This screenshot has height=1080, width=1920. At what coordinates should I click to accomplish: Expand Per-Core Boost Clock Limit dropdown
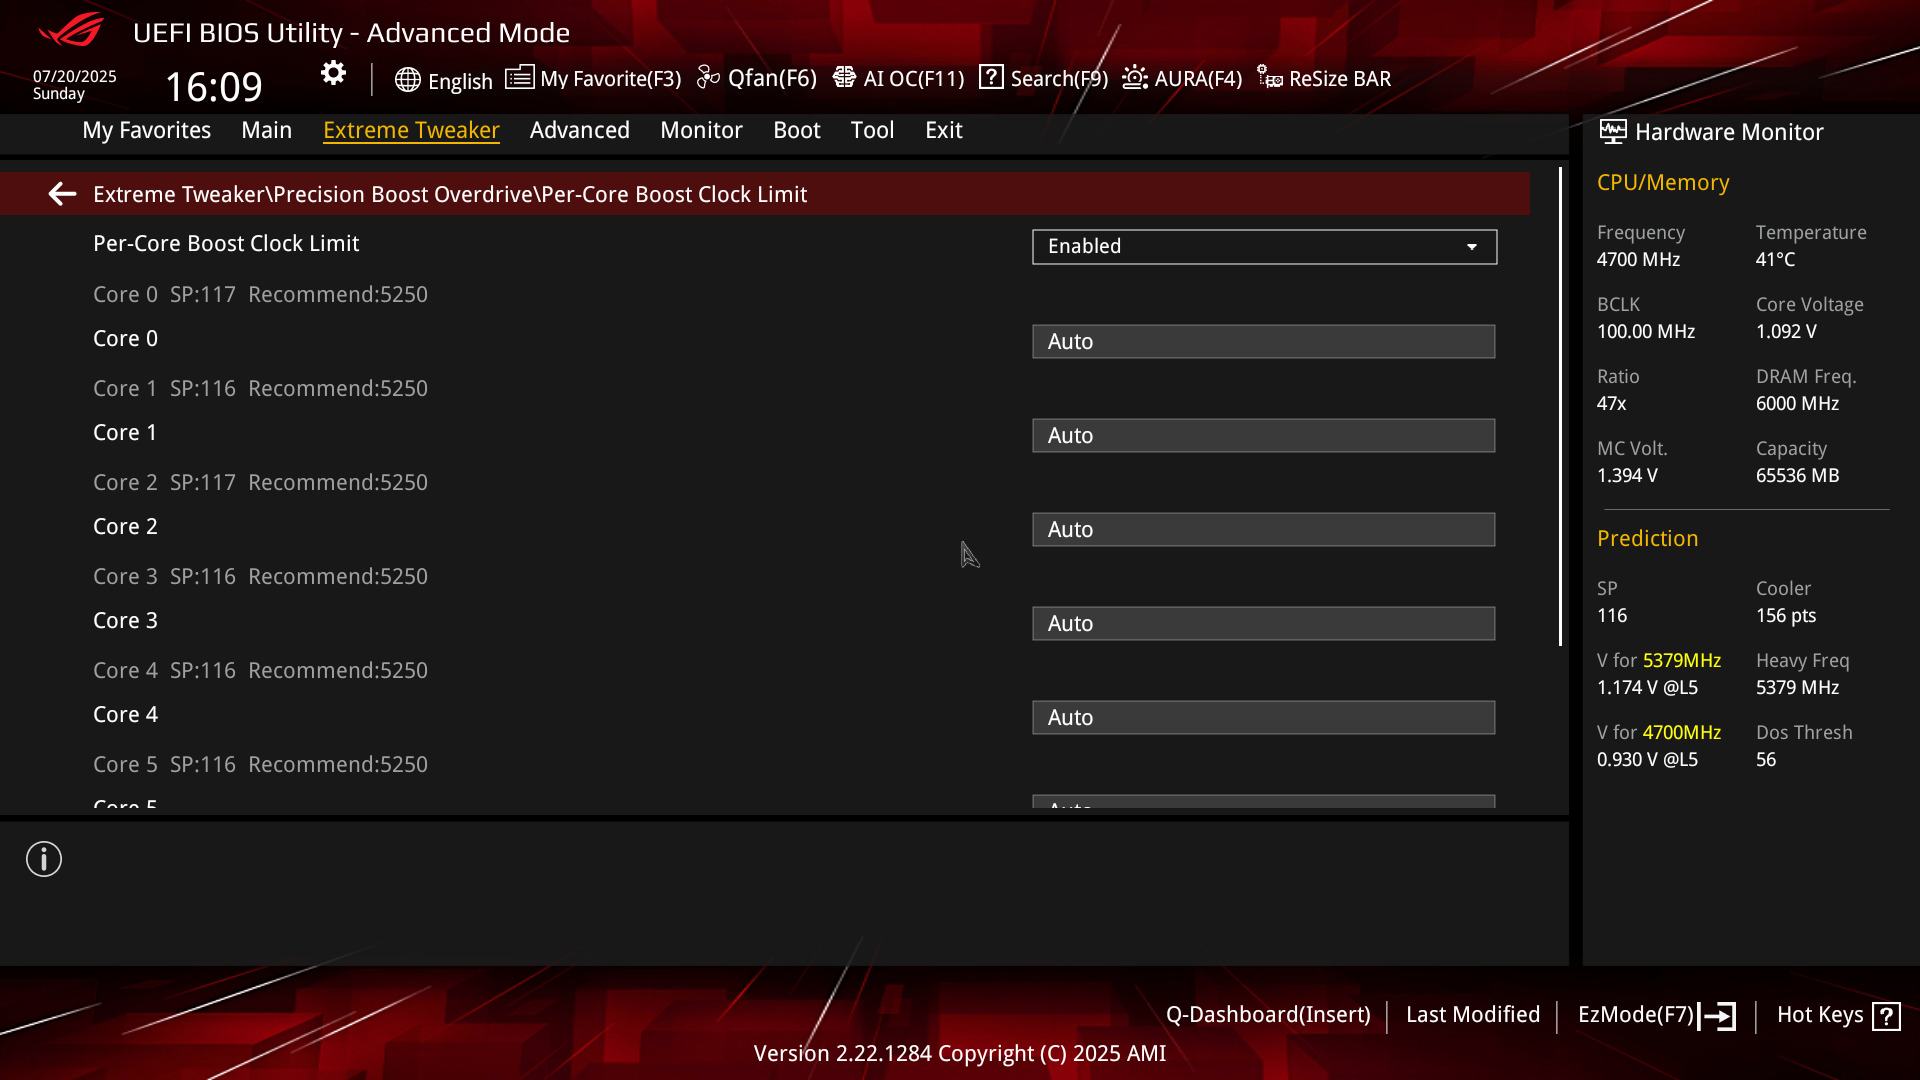1264,247
